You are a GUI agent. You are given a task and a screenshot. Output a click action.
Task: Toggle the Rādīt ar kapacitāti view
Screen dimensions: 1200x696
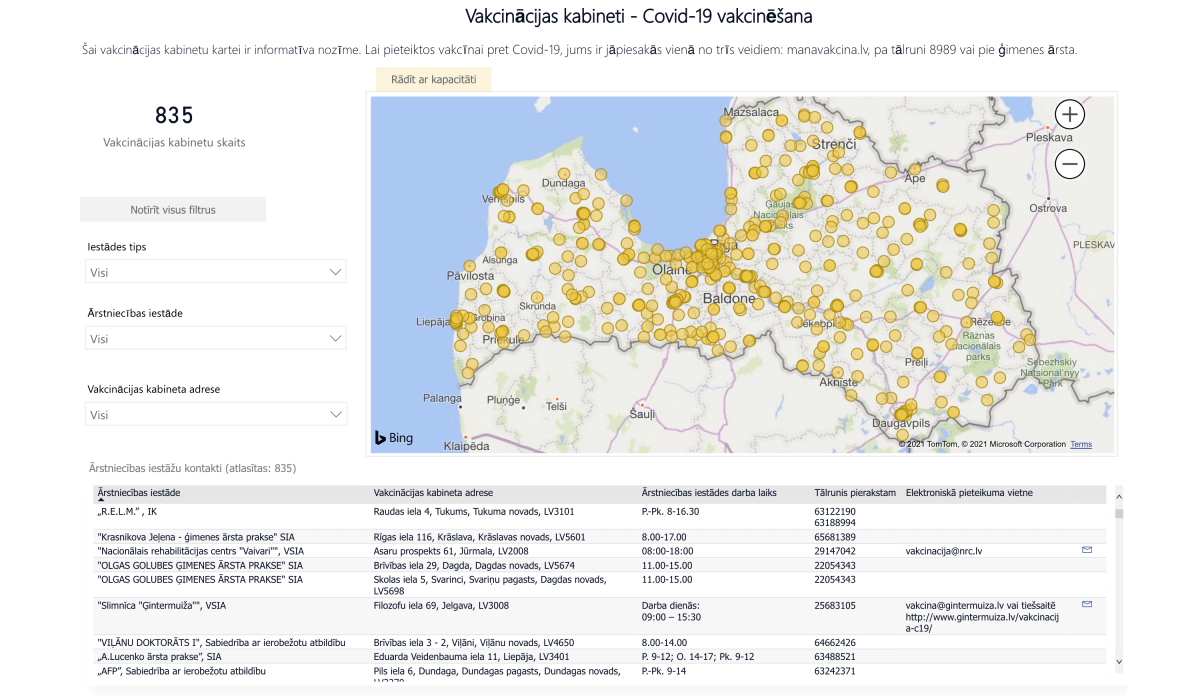coord(432,78)
